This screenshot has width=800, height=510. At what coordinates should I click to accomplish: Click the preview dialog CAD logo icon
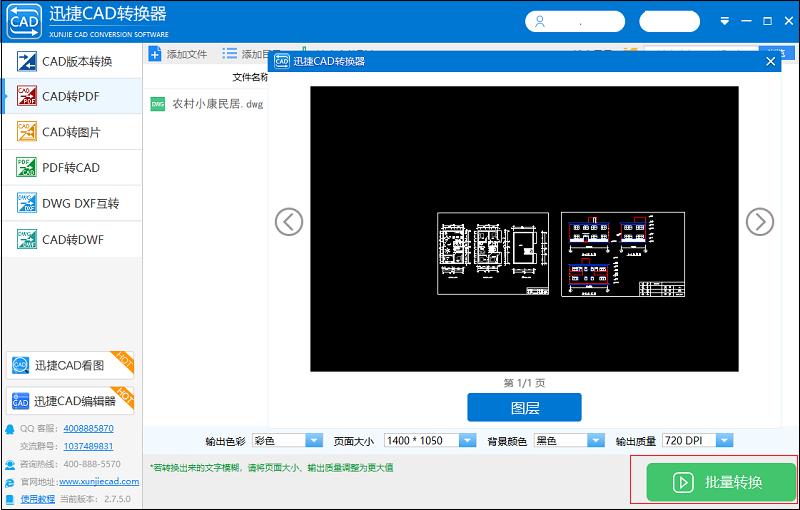coord(282,61)
